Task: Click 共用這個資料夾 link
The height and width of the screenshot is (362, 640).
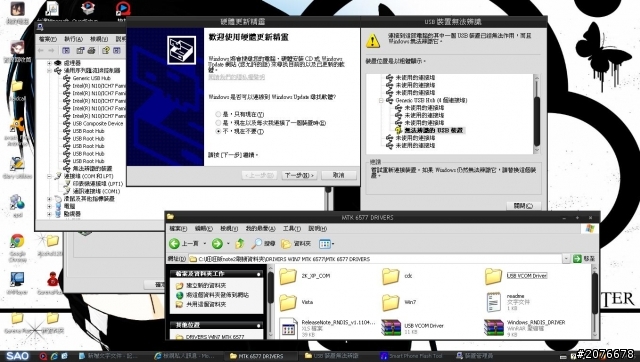Action: pos(206,304)
